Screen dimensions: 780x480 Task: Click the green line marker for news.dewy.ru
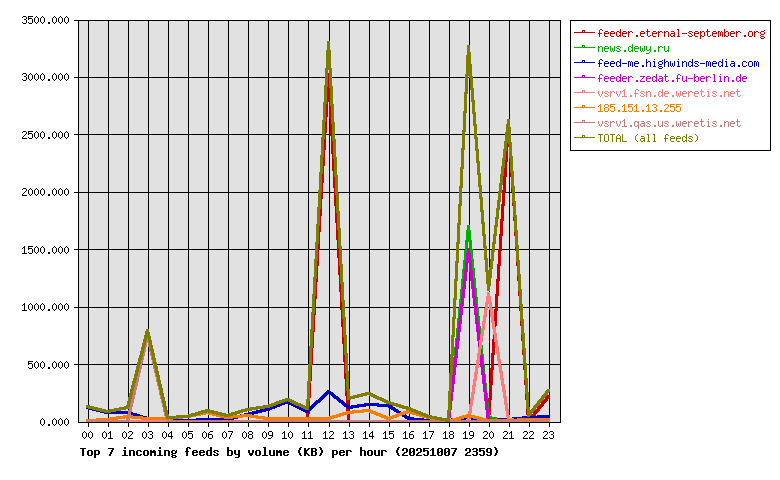coord(584,47)
